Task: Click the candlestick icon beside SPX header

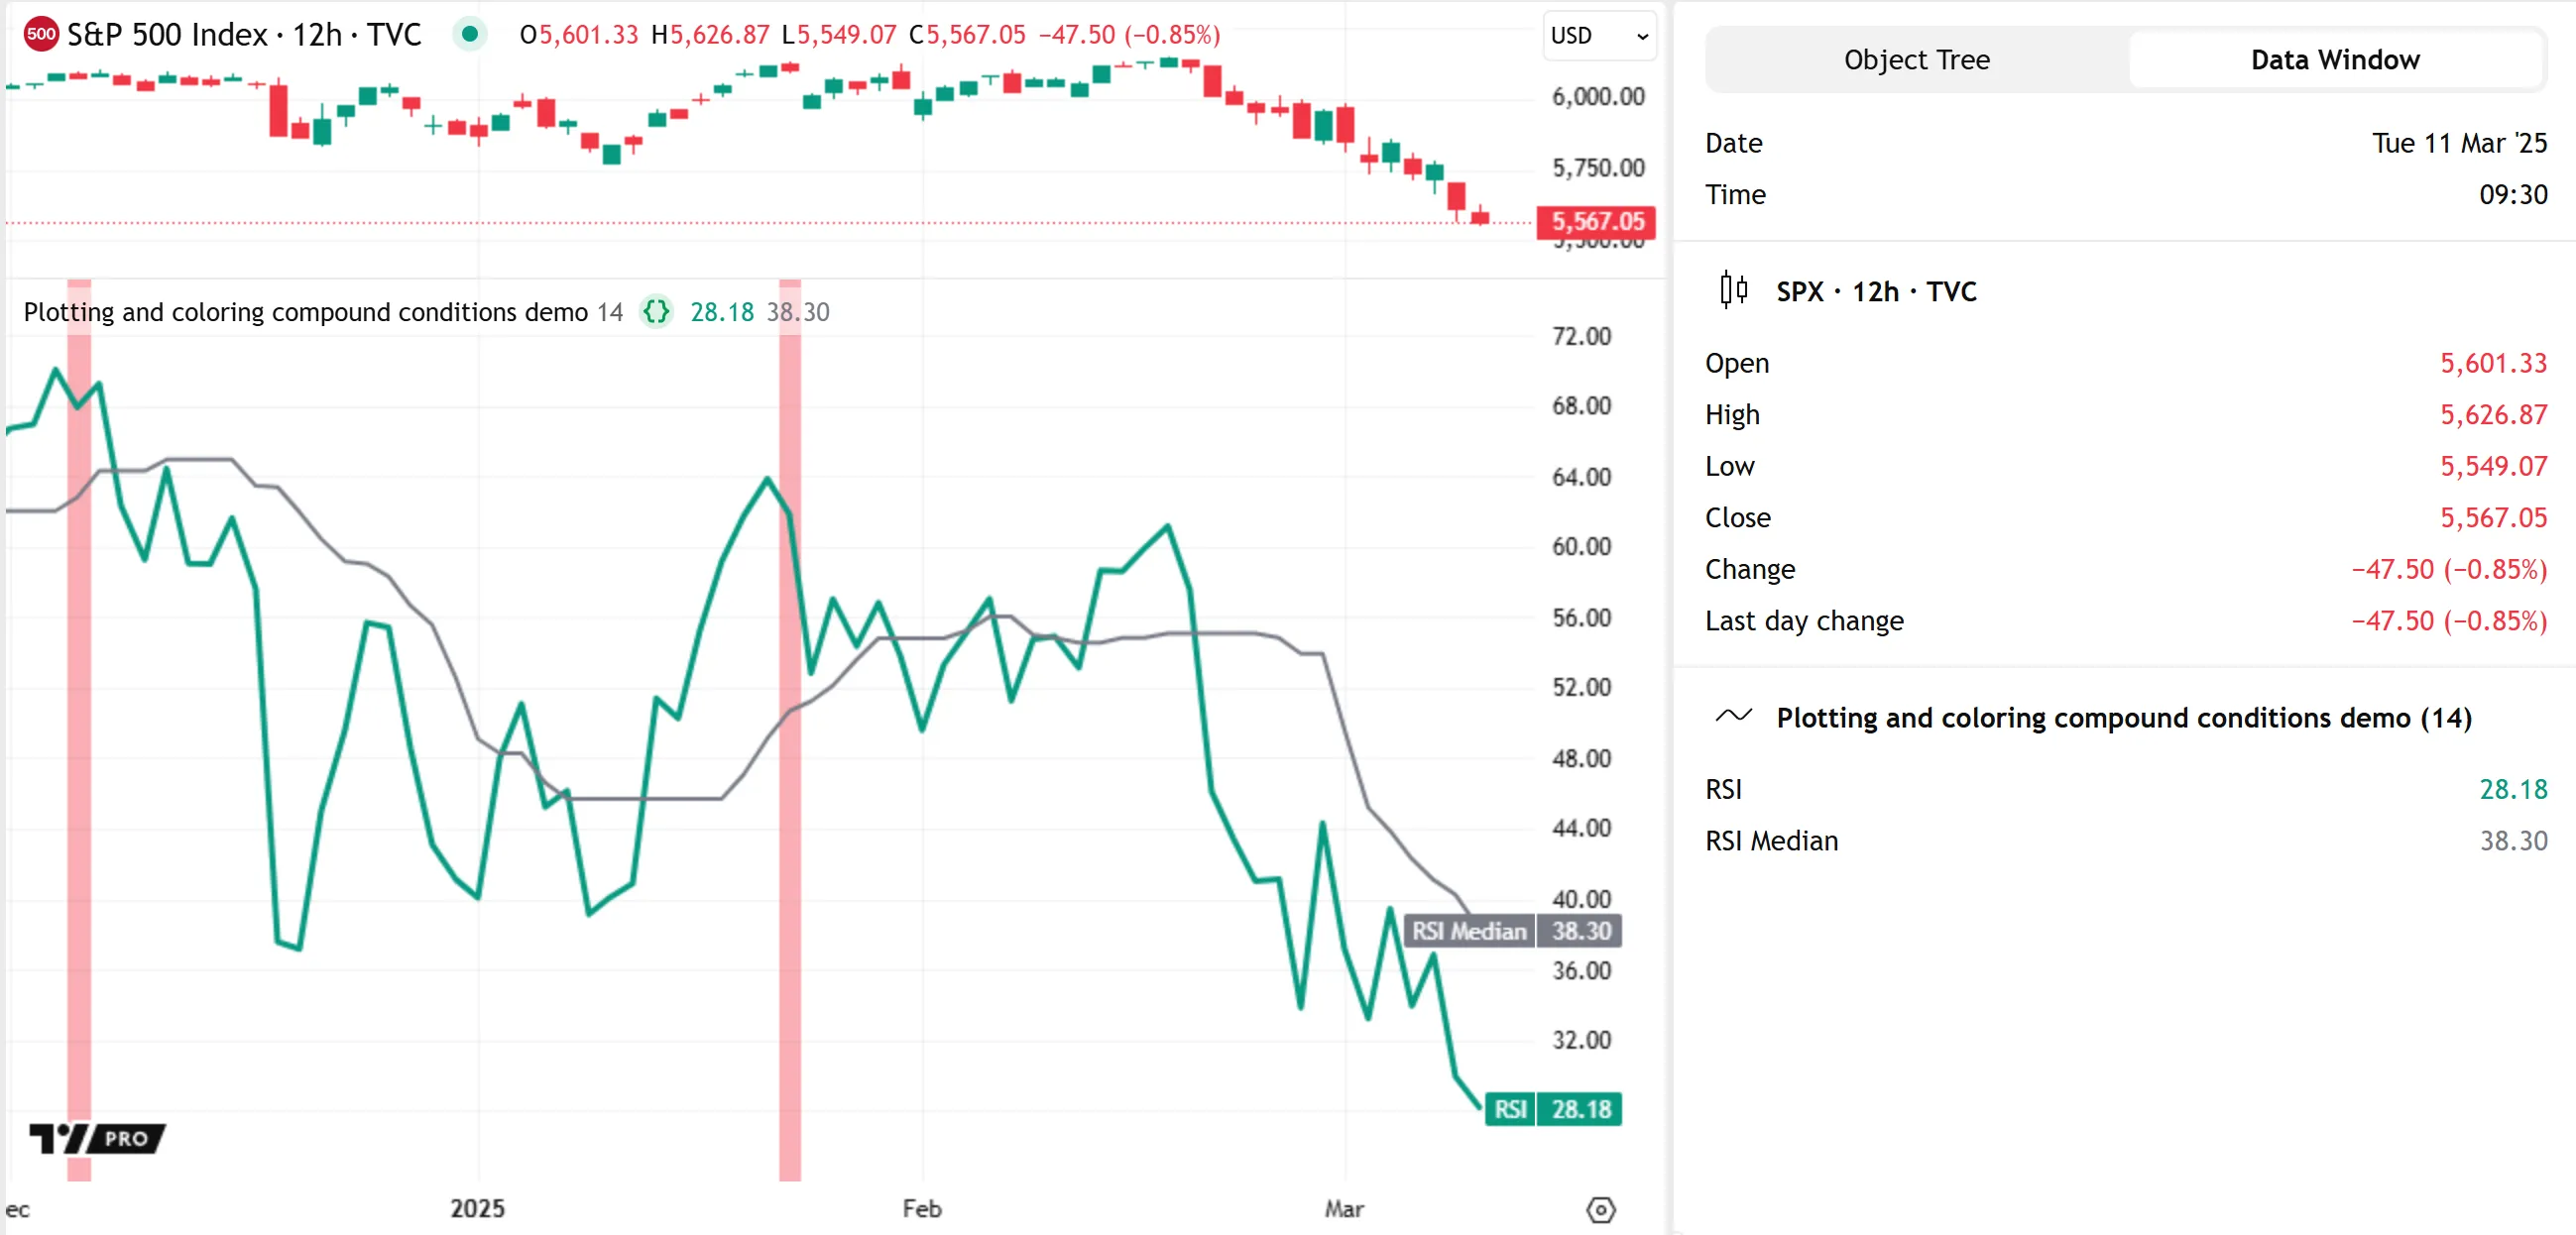Action: [x=1733, y=291]
